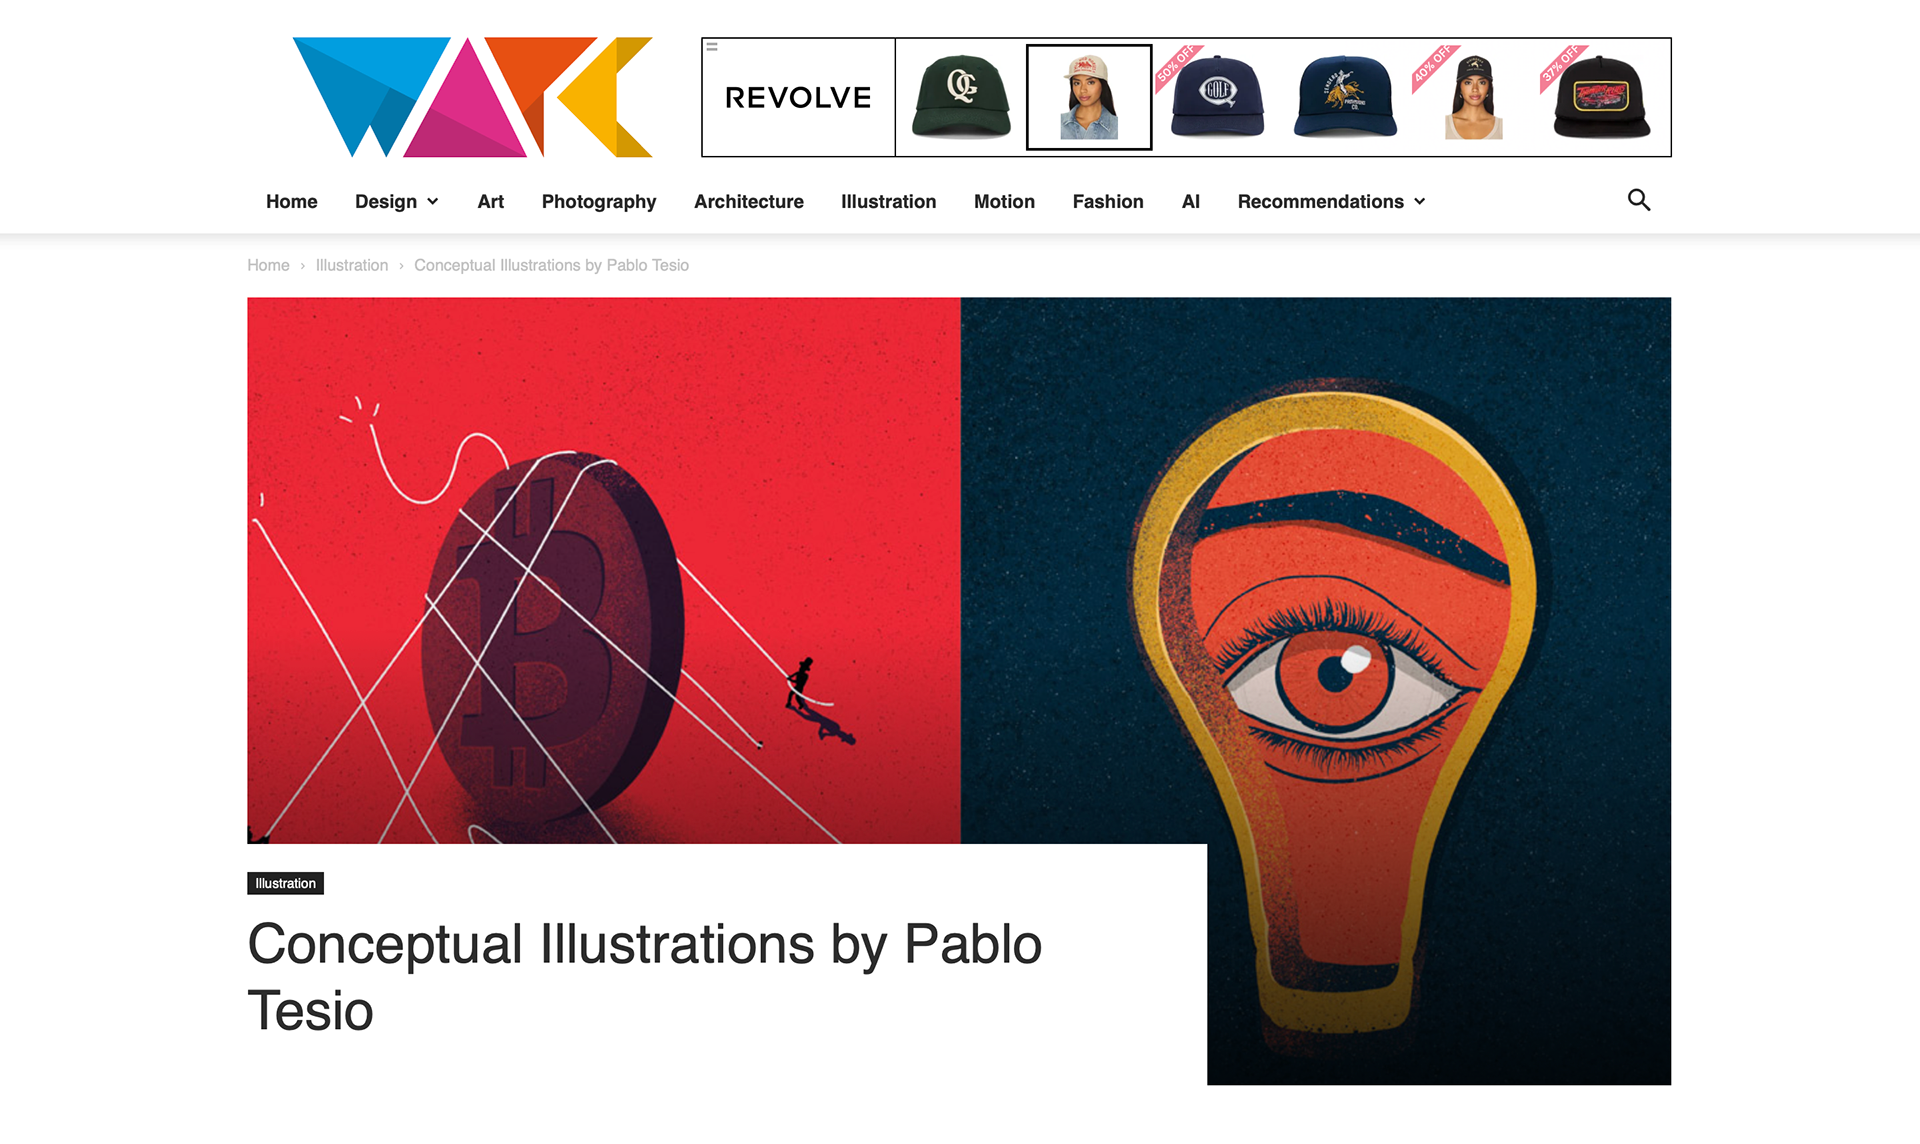Select the navy GOLF cap with 50% off
Image resolution: width=1920 pixels, height=1144 pixels.
1217,97
